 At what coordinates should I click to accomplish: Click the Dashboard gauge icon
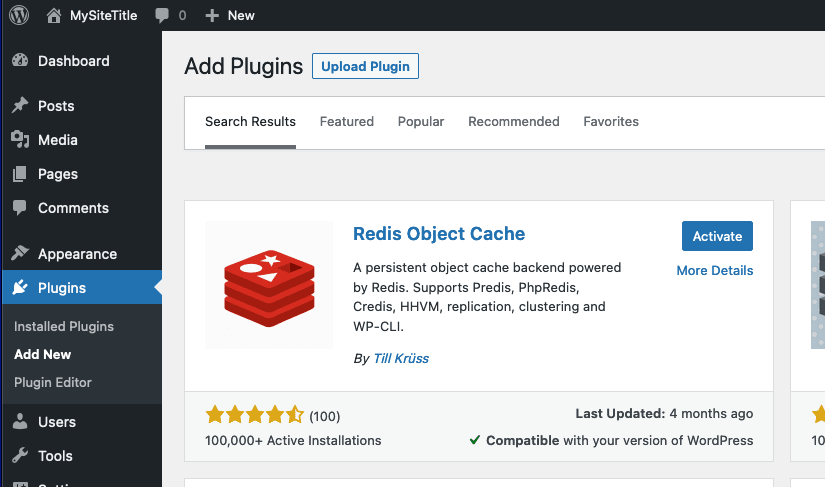pos(20,60)
